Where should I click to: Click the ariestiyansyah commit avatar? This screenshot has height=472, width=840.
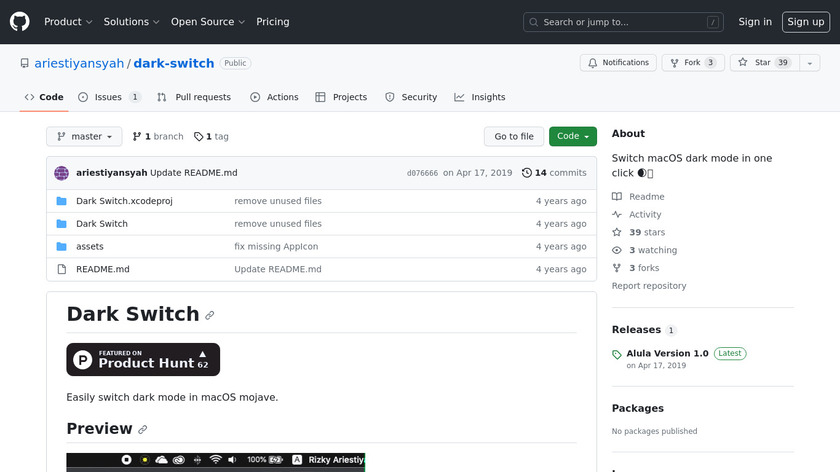[62, 173]
